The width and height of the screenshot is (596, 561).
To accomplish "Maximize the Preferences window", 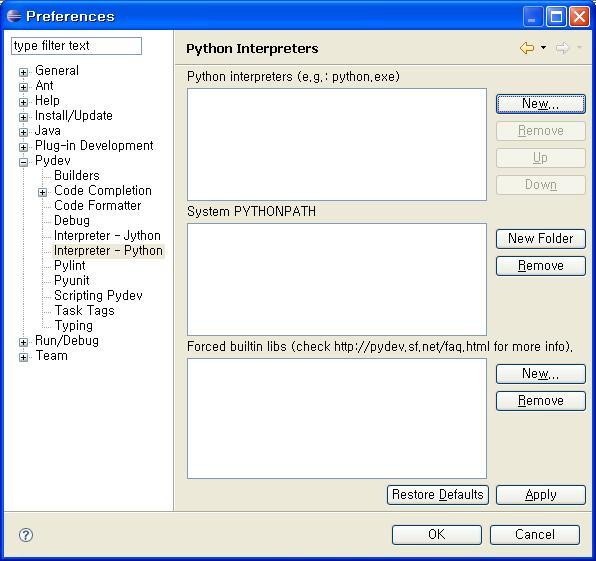I will pyautogui.click(x=556, y=16).
